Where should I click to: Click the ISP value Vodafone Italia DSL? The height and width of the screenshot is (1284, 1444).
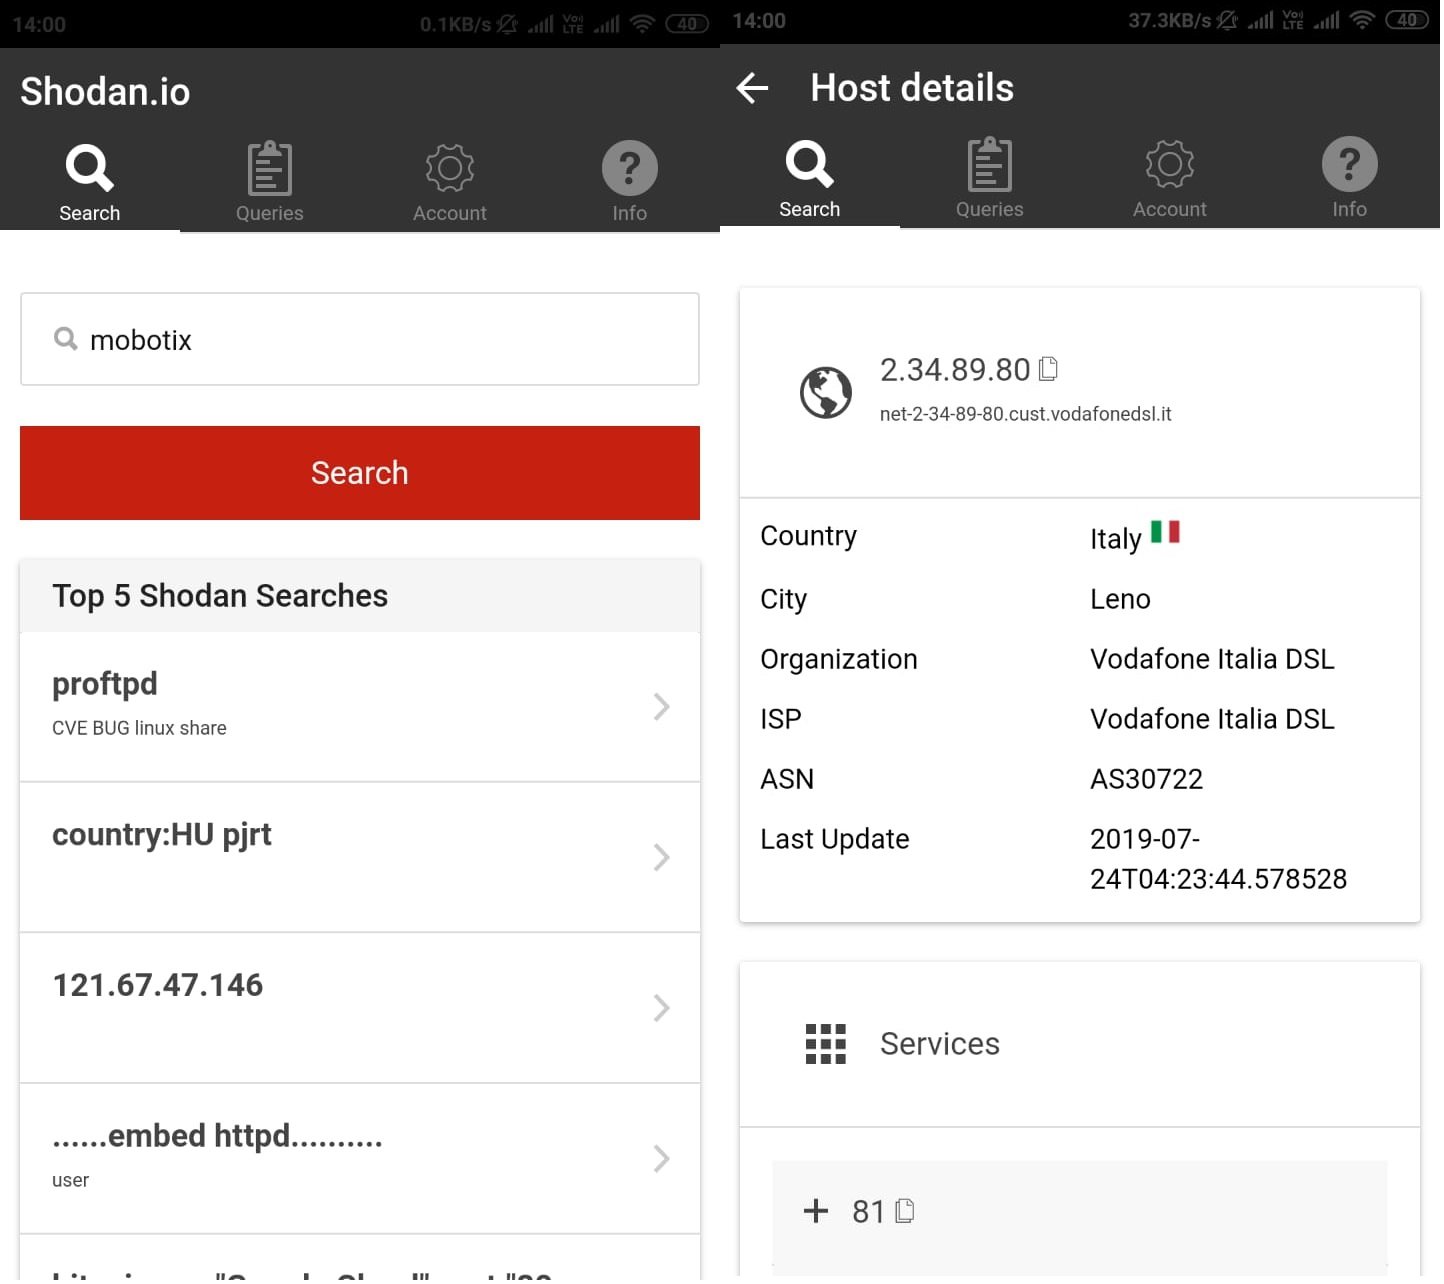point(1212,719)
